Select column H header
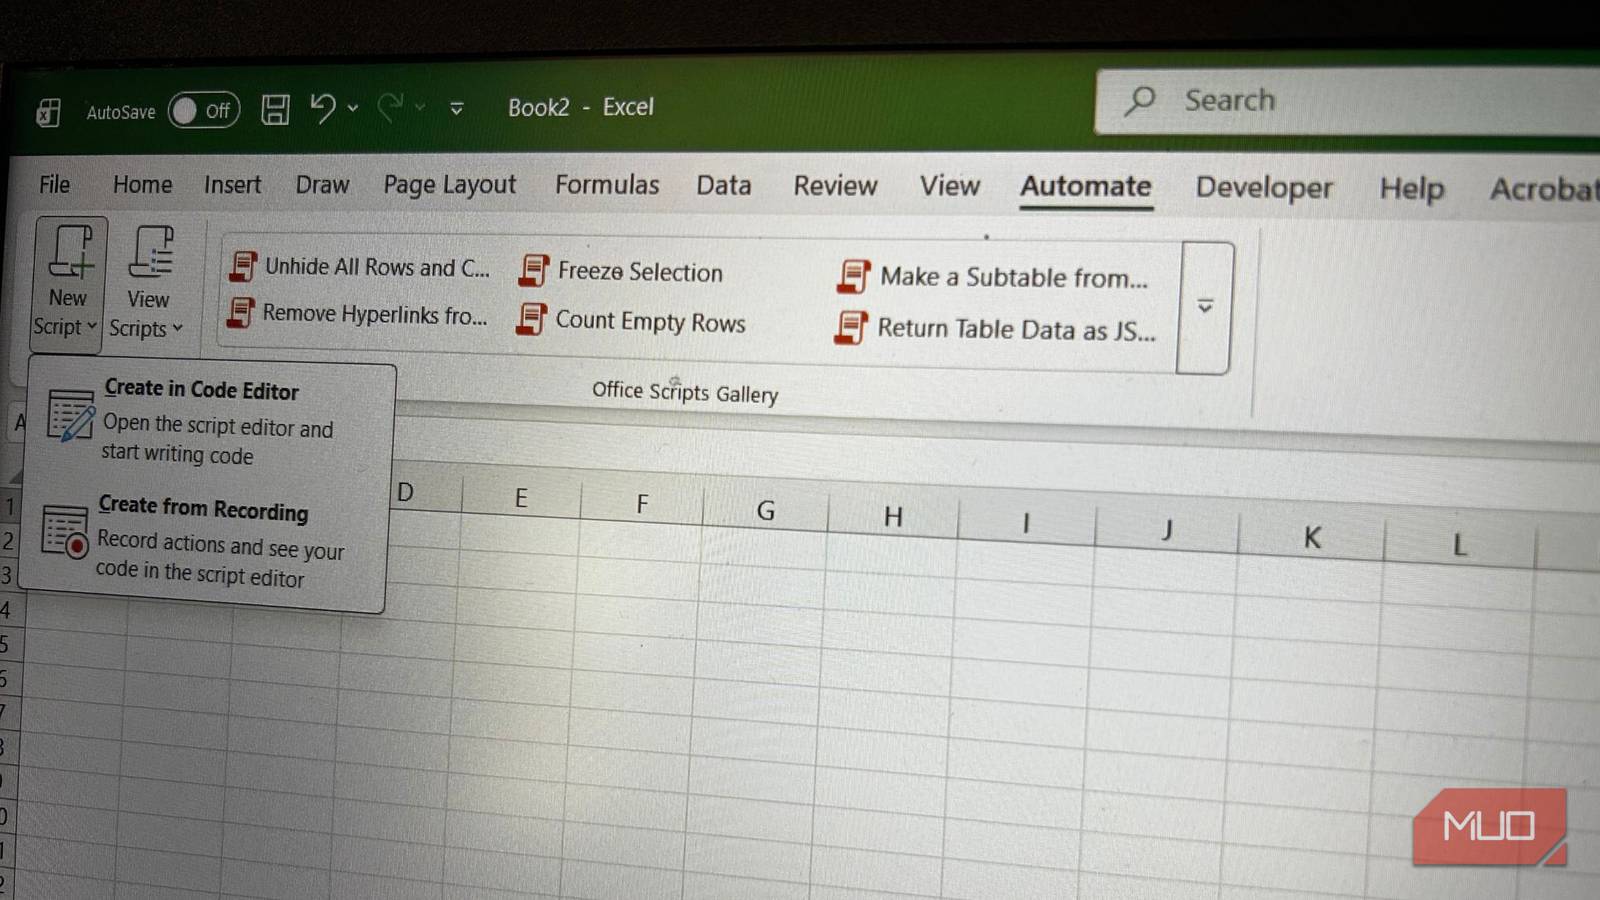The image size is (1600, 900). [893, 517]
